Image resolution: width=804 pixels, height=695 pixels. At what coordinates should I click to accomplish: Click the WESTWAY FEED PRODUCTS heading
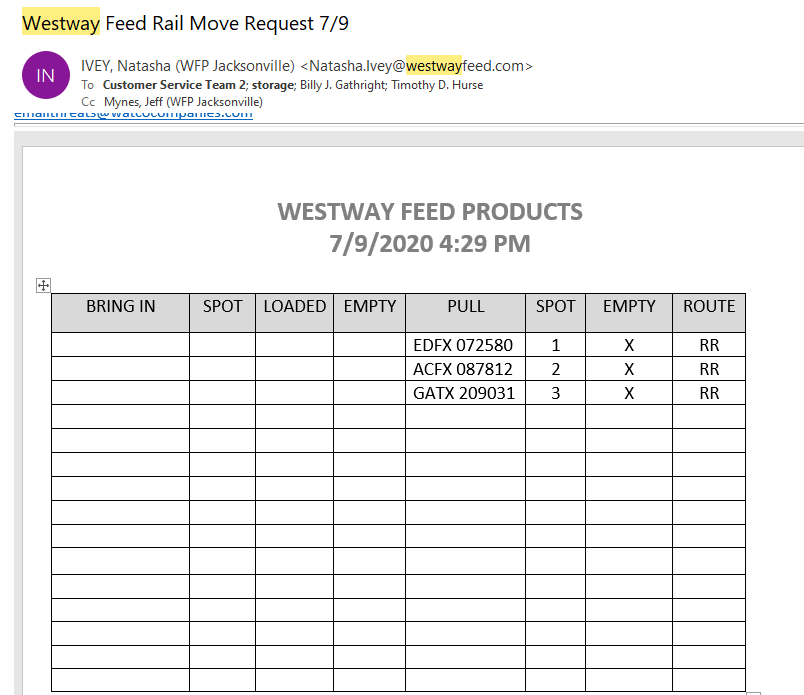pyautogui.click(x=430, y=211)
